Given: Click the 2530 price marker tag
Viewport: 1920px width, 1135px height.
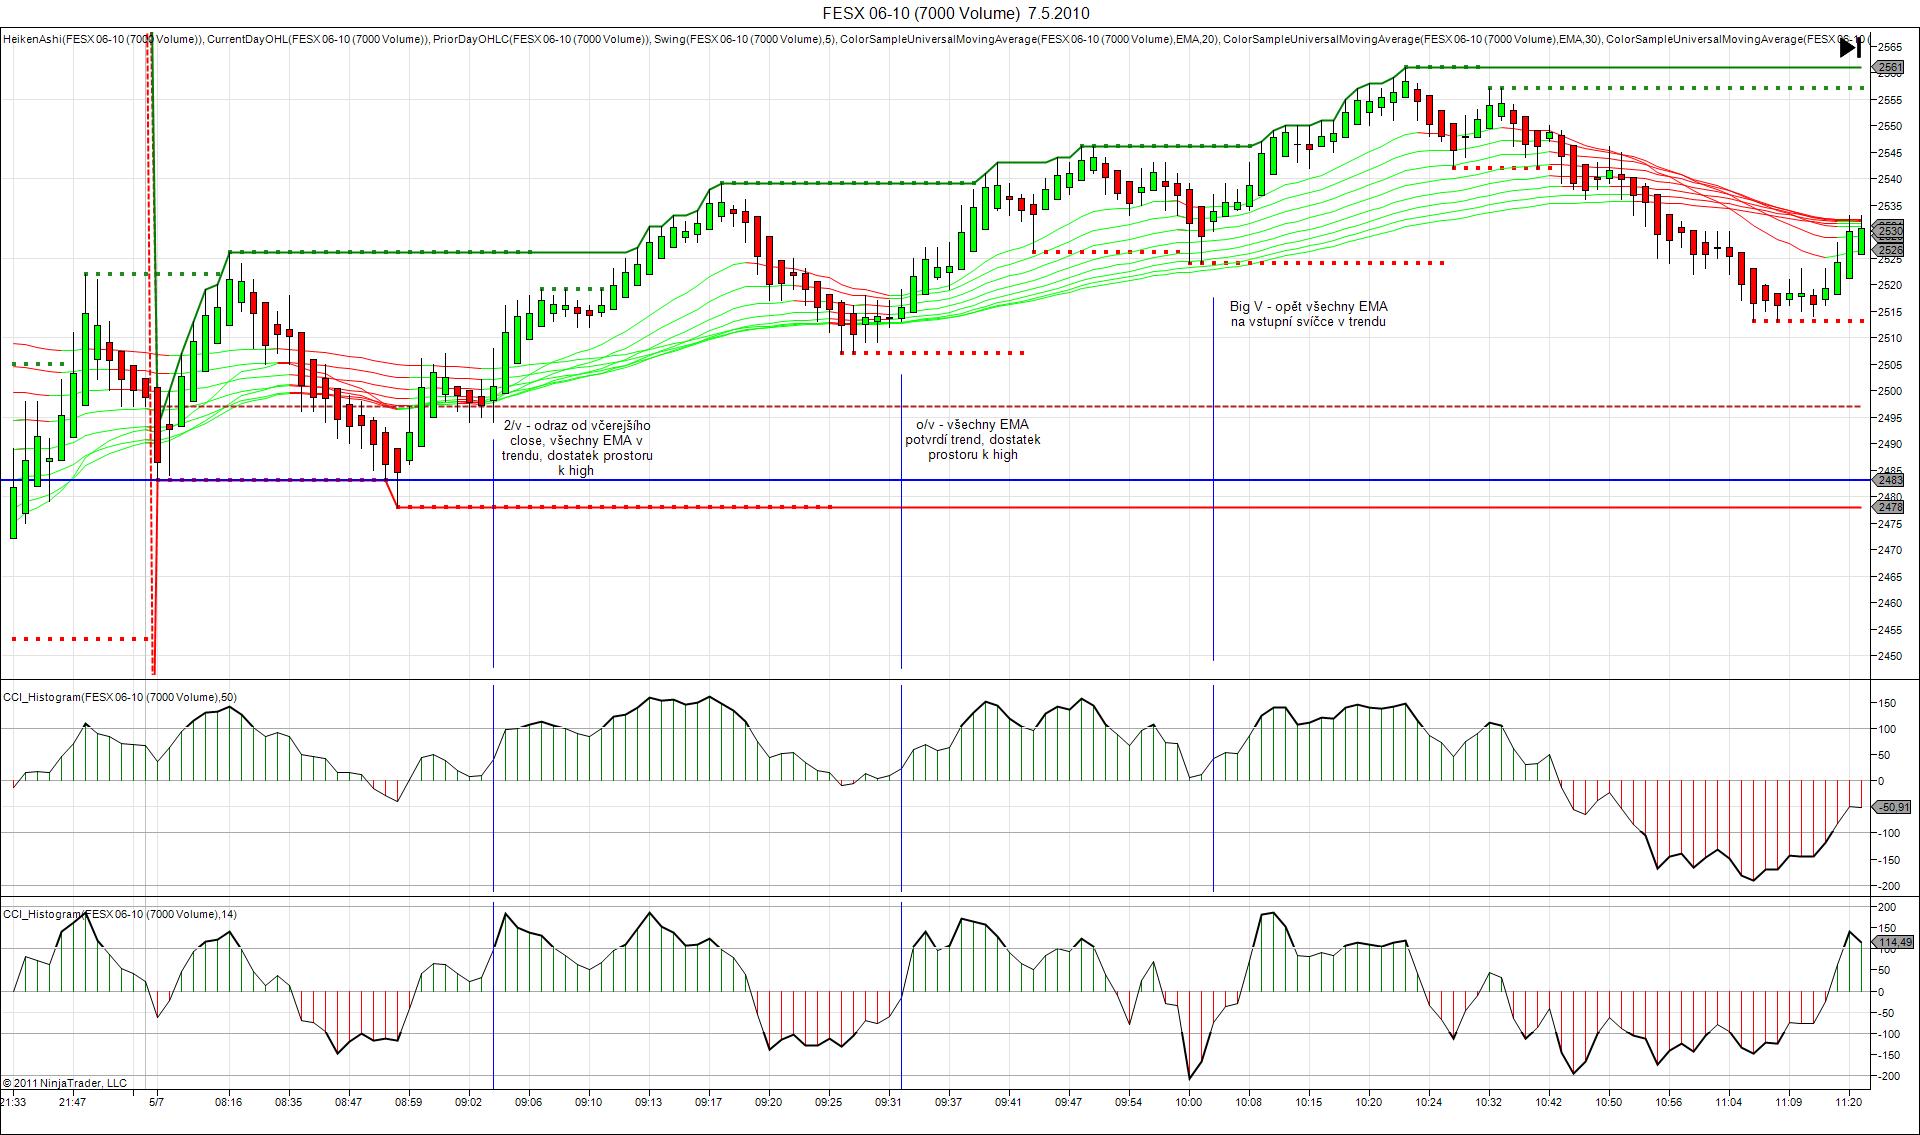Looking at the screenshot, I should pyautogui.click(x=1890, y=231).
